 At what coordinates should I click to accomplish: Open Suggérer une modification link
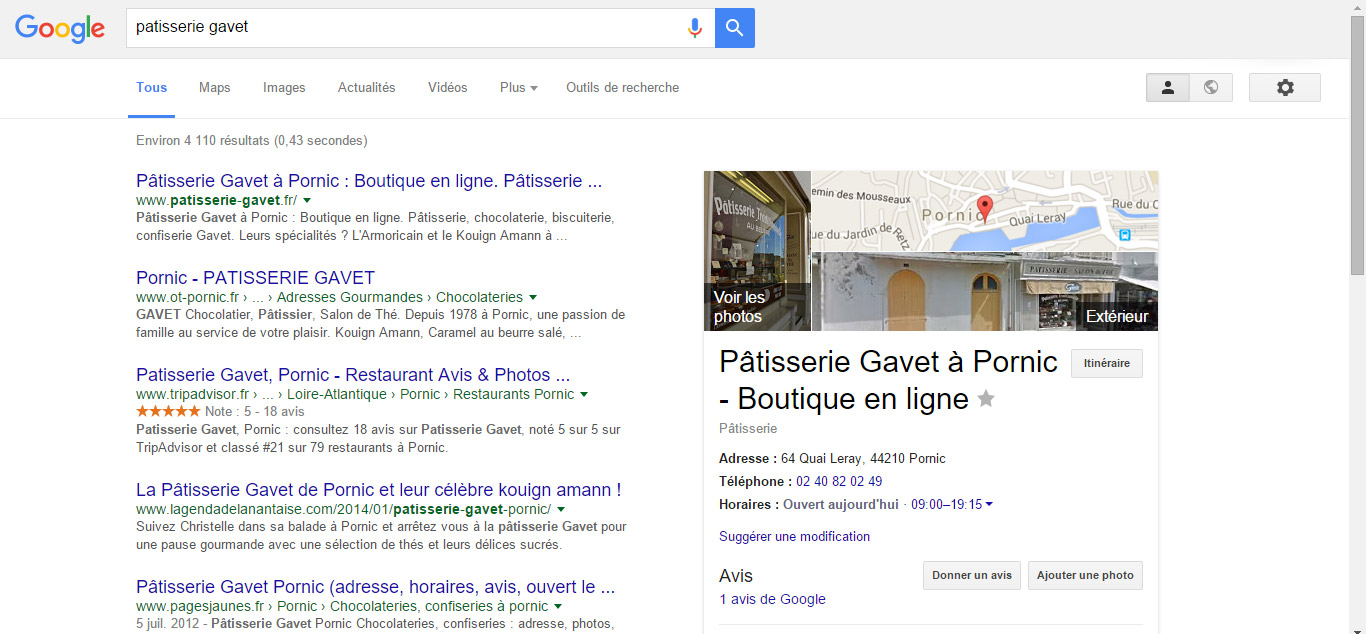point(794,536)
